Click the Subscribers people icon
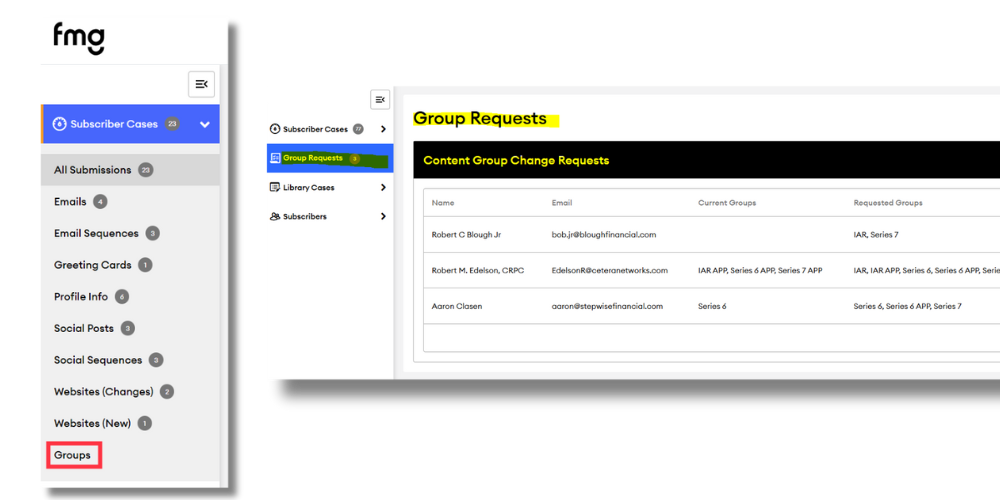 point(275,216)
